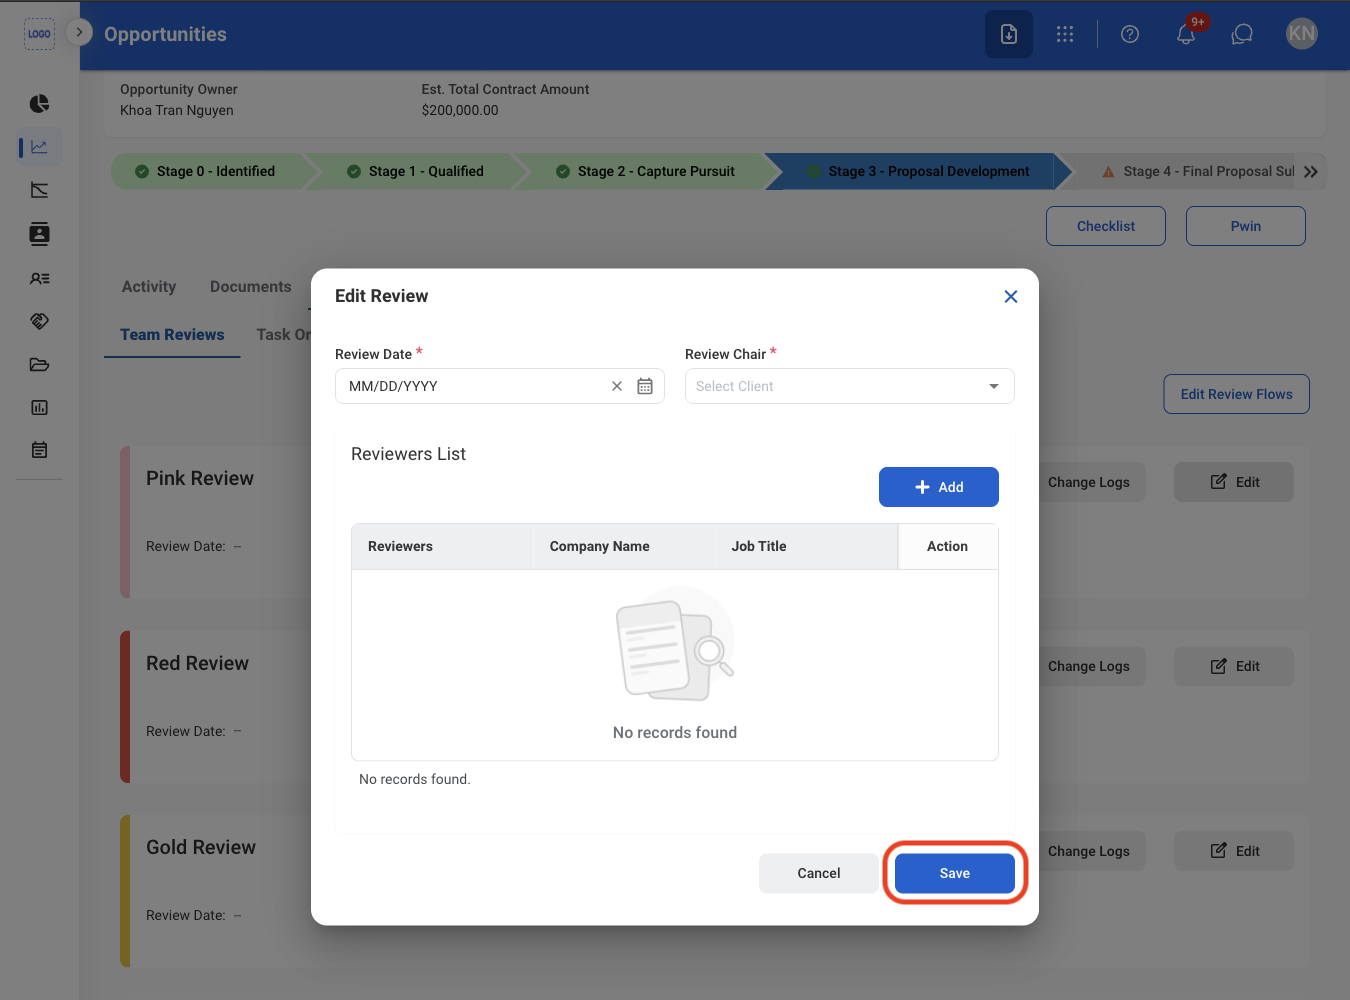Click the download document icon in header

[x=1009, y=34]
